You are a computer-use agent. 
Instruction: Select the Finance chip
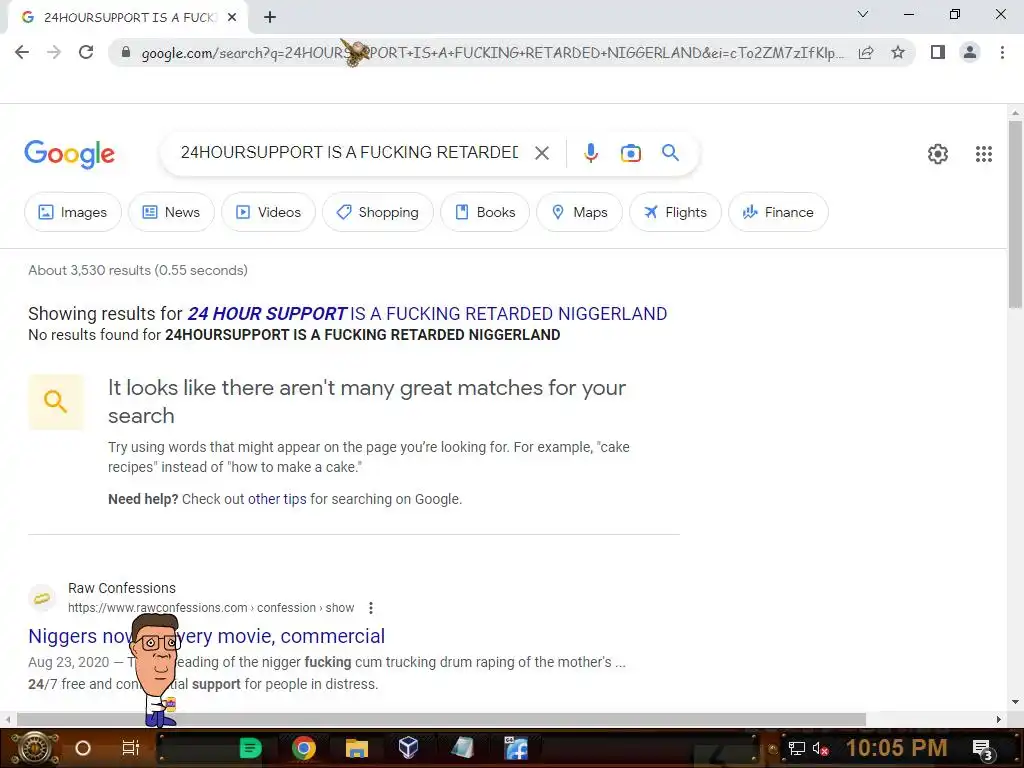(x=778, y=212)
